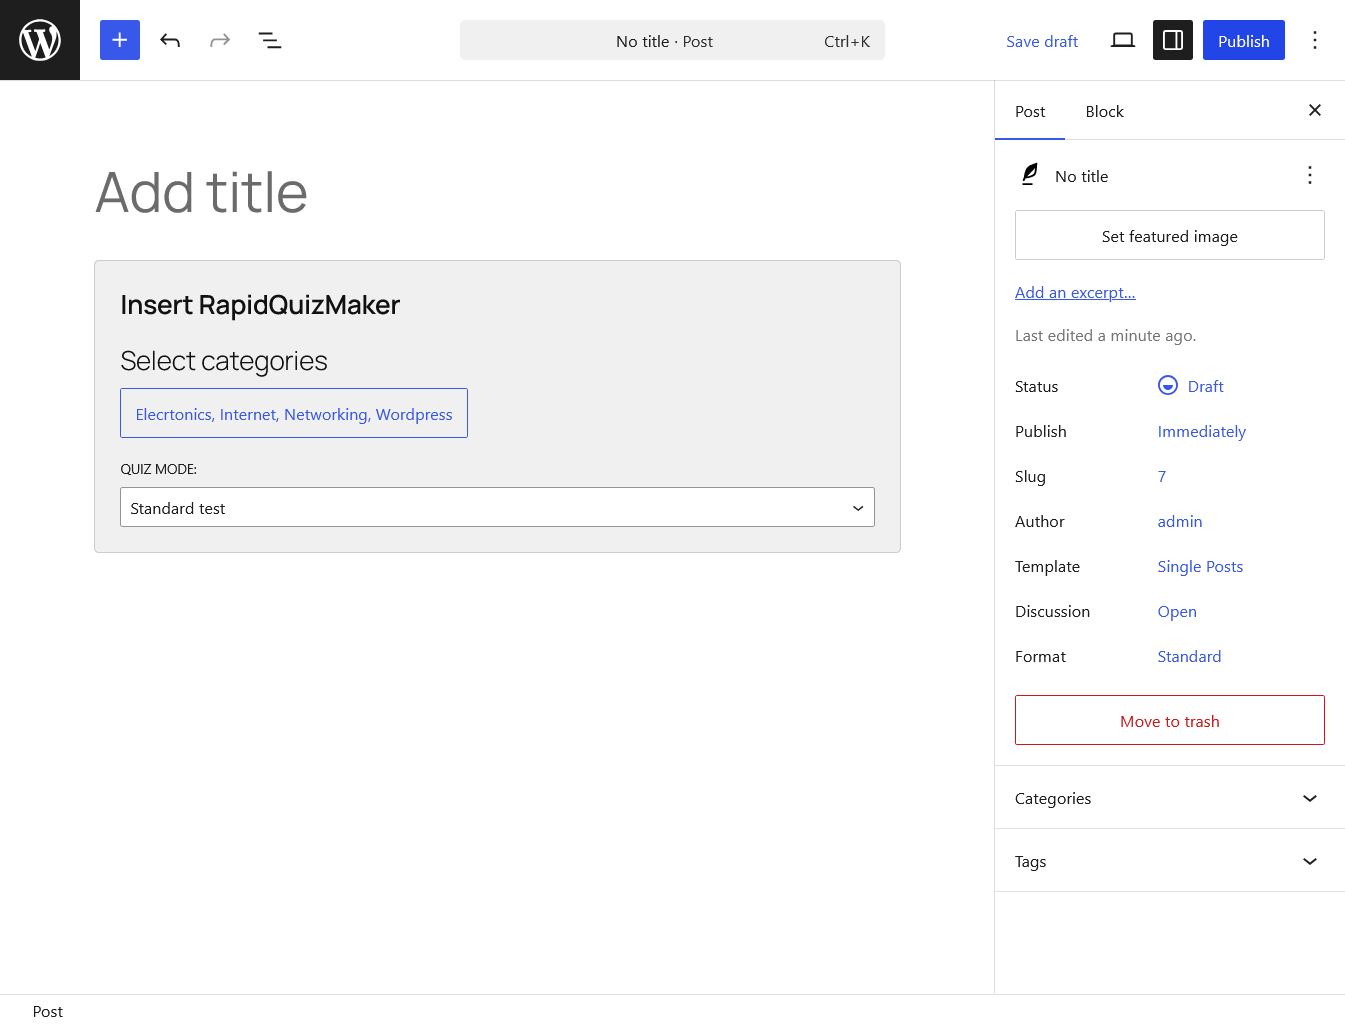Change the Standard post format

[x=1189, y=656]
